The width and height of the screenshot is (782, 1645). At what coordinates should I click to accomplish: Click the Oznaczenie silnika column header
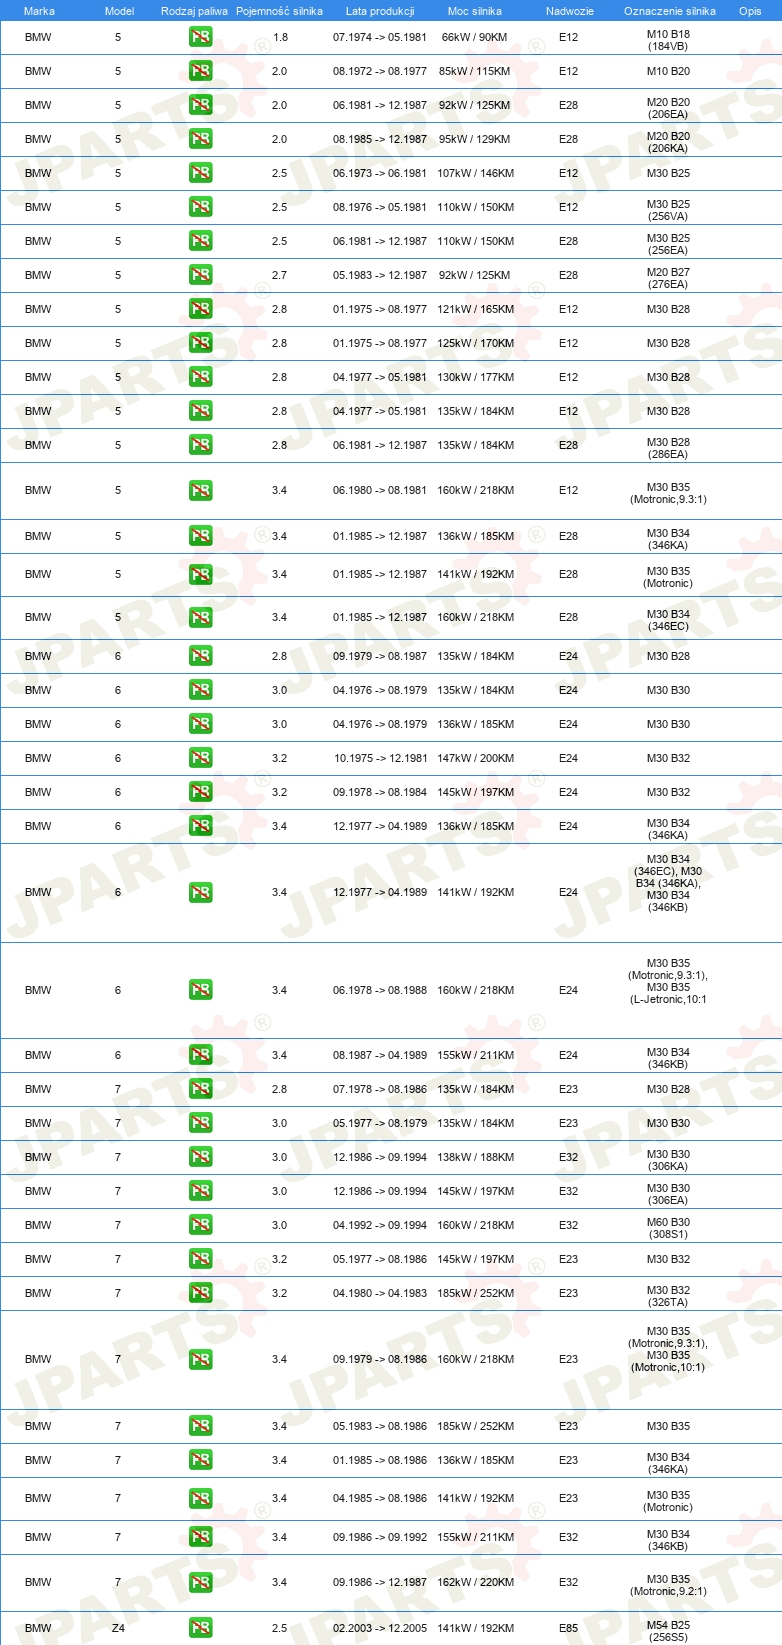tap(669, 11)
